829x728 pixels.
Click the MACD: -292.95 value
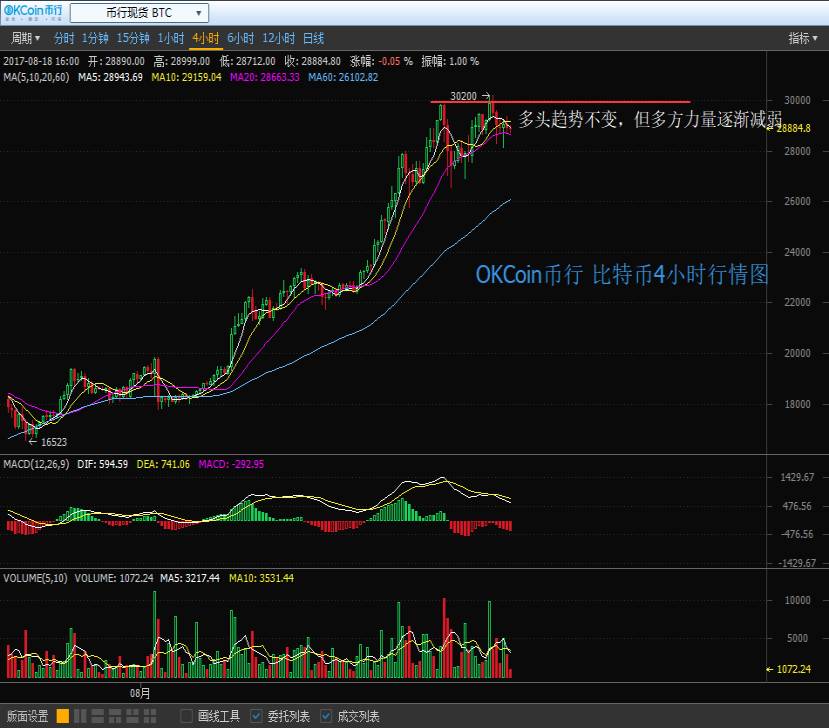(x=231, y=464)
